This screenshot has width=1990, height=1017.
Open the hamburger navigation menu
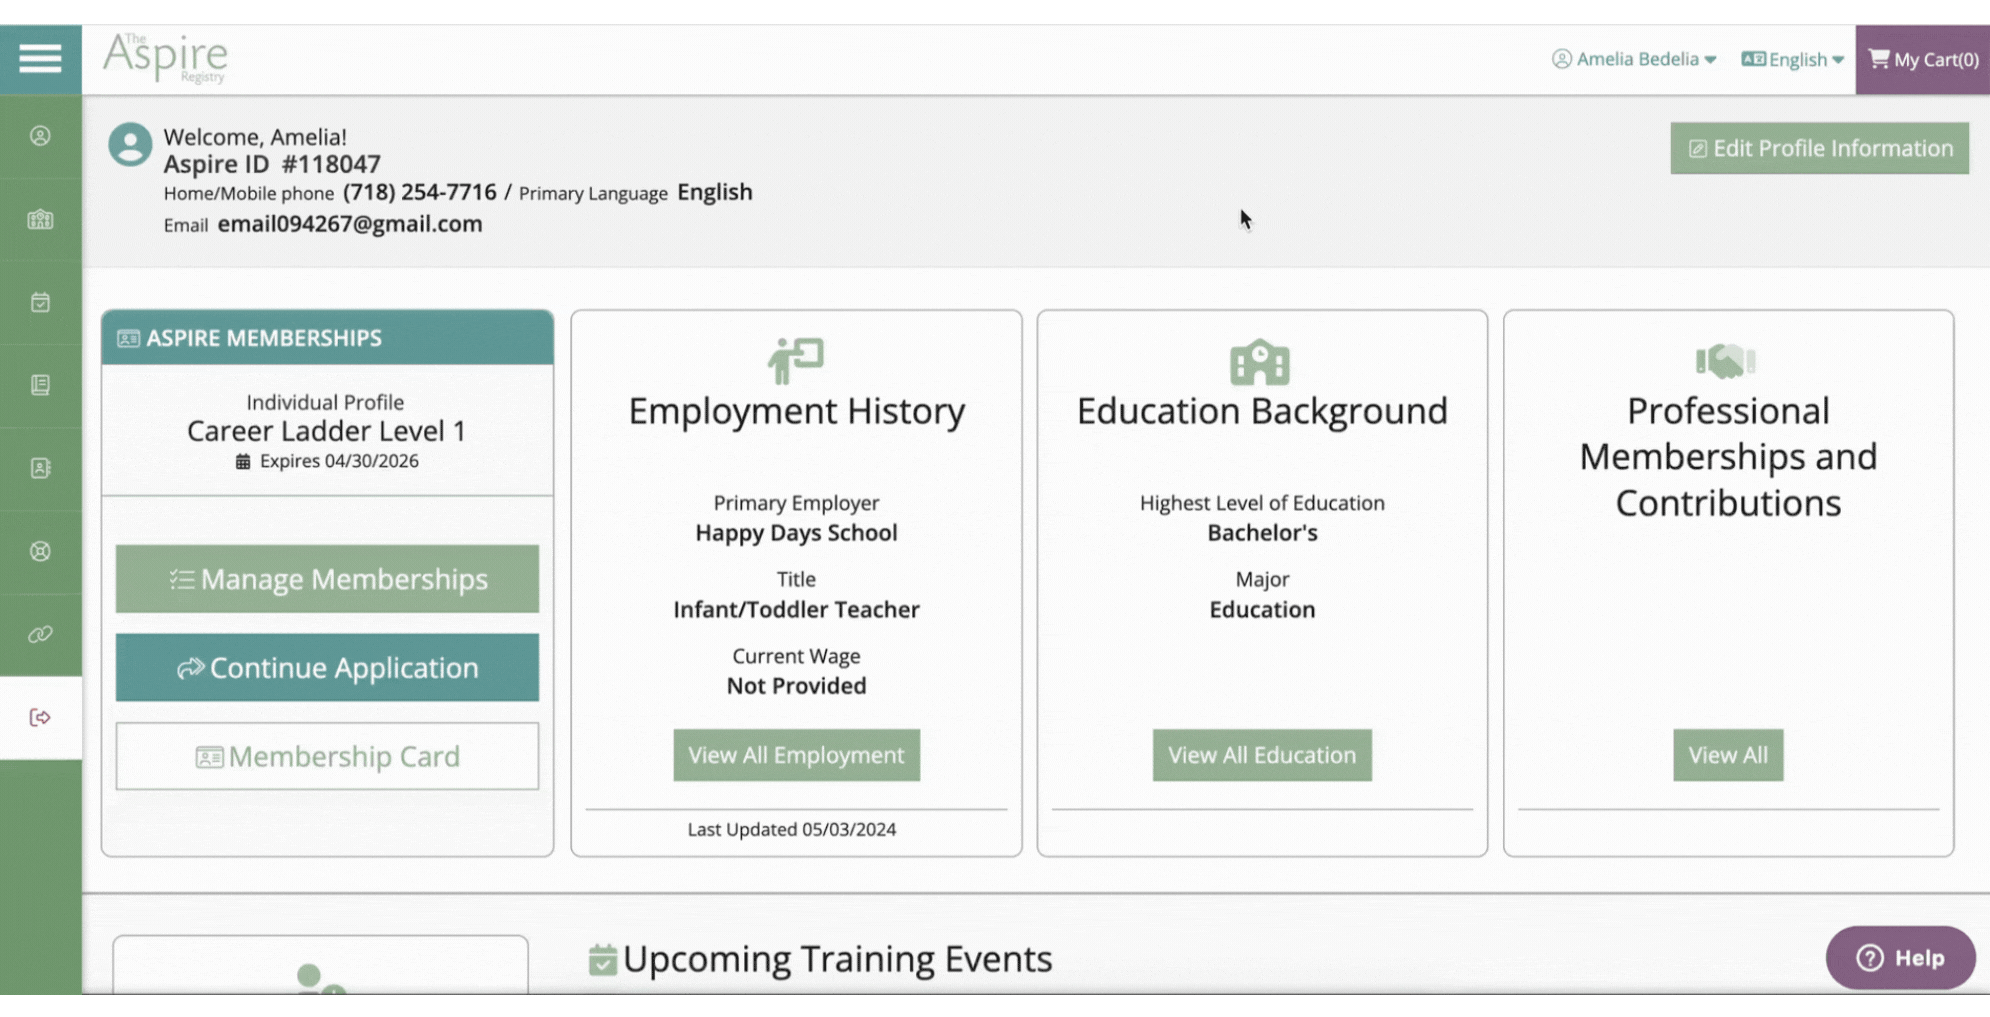click(40, 59)
